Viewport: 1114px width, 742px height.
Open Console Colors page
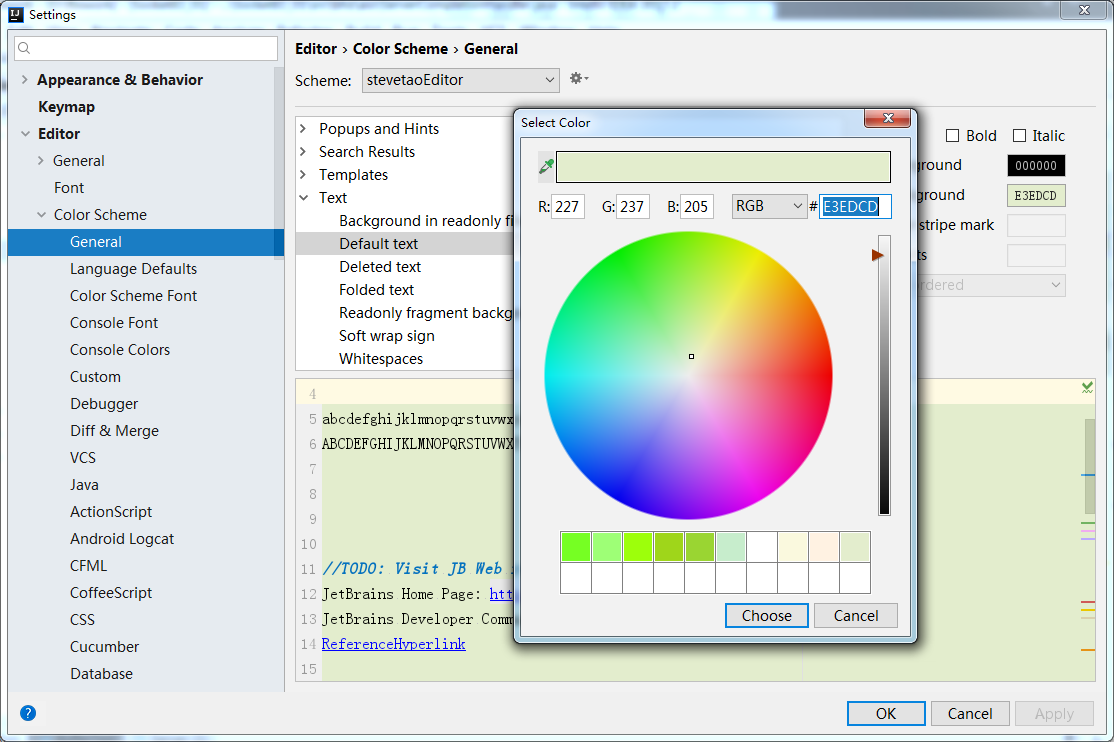coord(120,350)
